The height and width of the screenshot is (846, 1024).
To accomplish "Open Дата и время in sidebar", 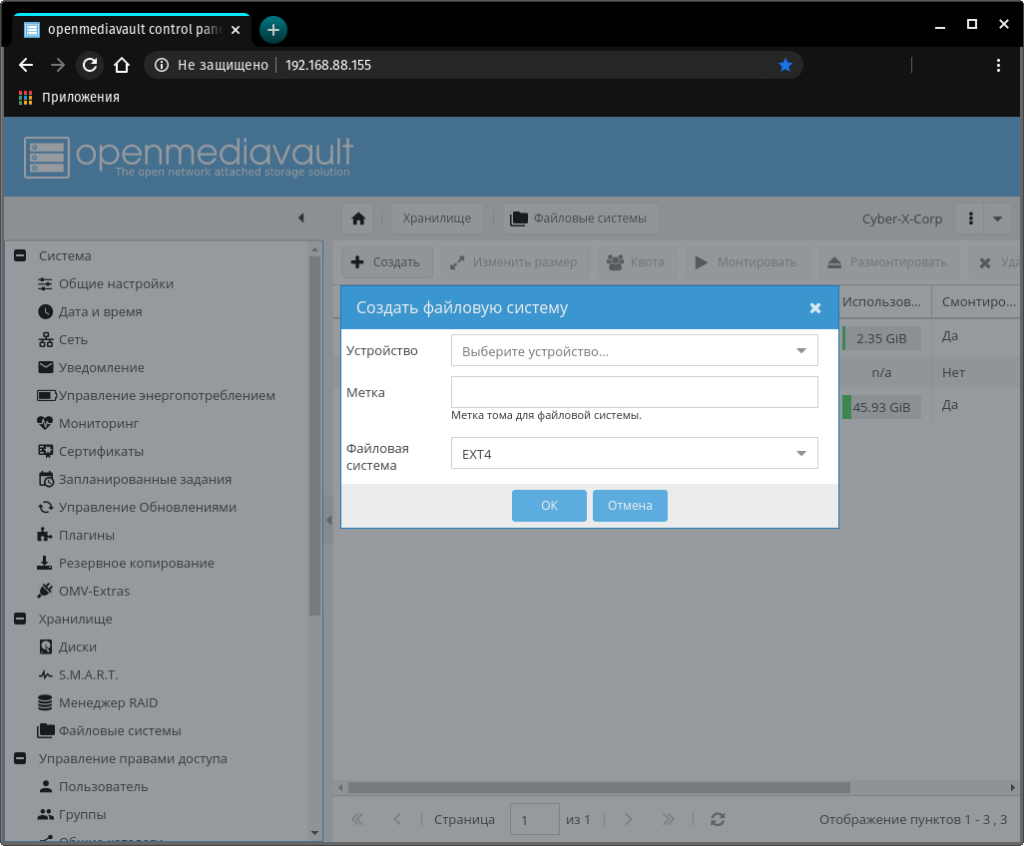I will [100, 312].
